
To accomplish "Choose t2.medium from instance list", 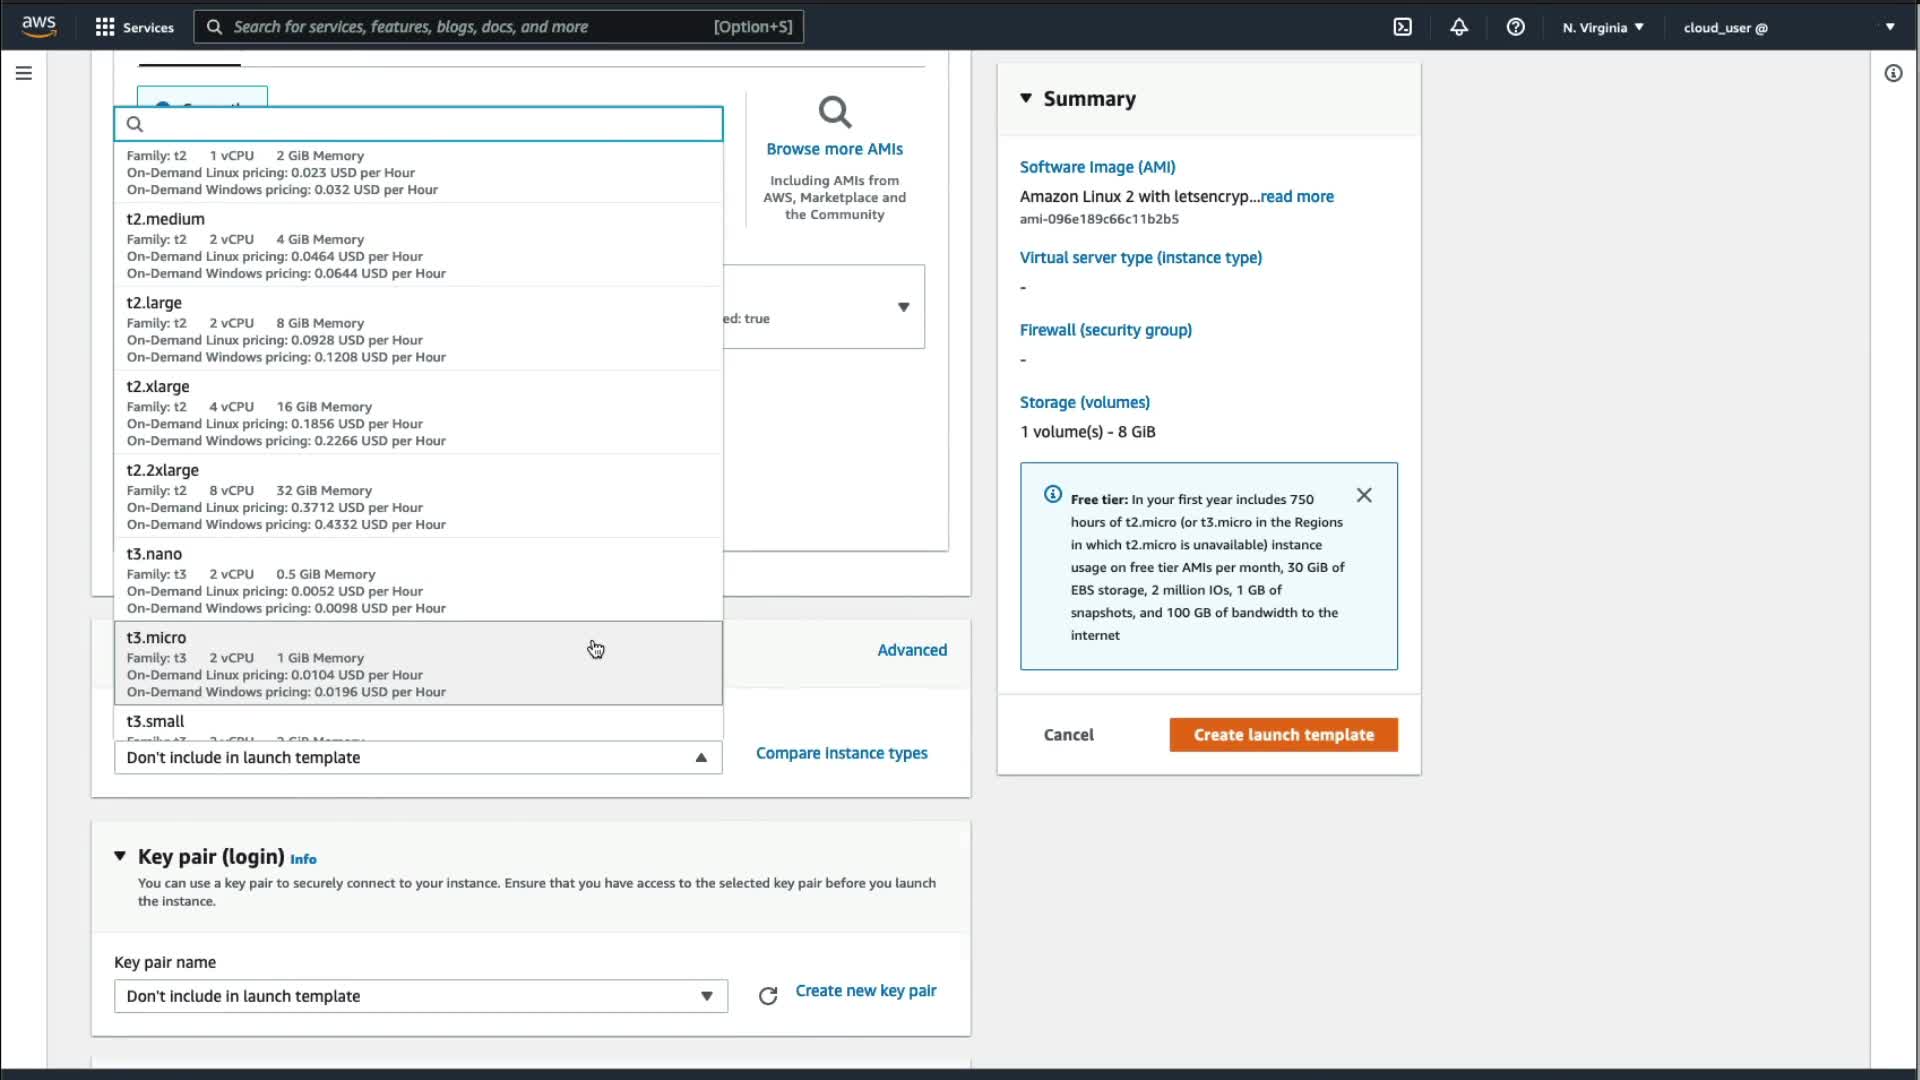I will coord(418,245).
